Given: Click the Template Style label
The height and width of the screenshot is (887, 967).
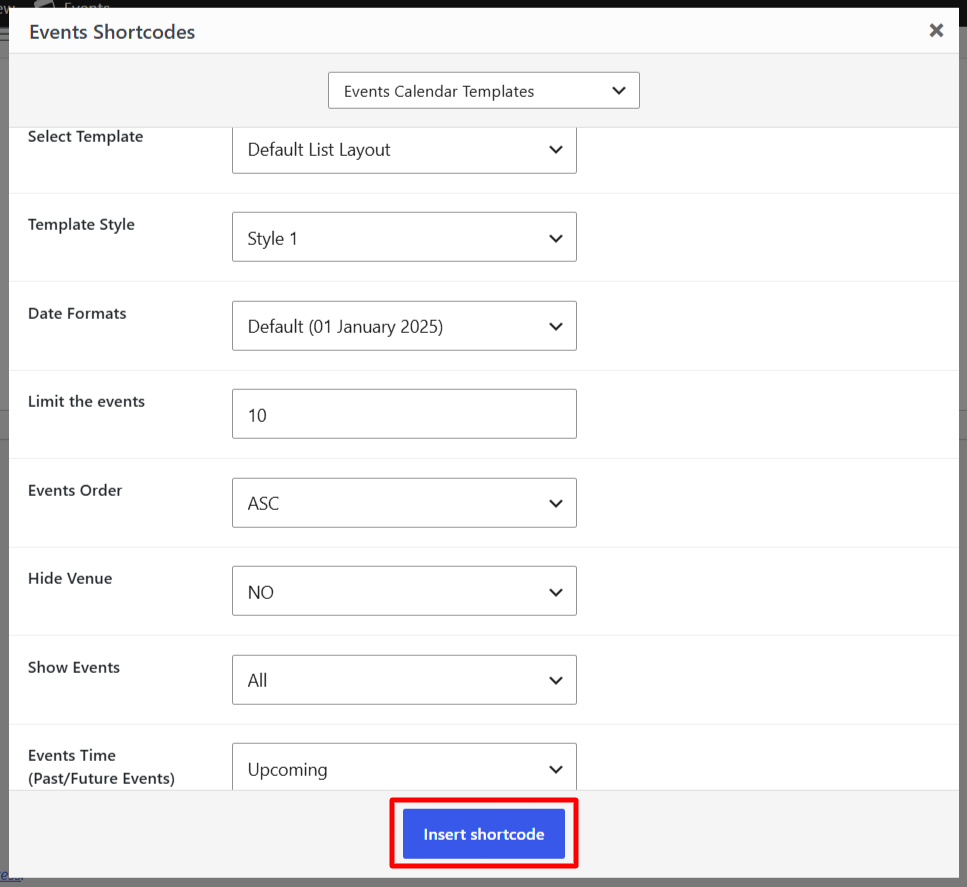Looking at the screenshot, I should [x=81, y=225].
